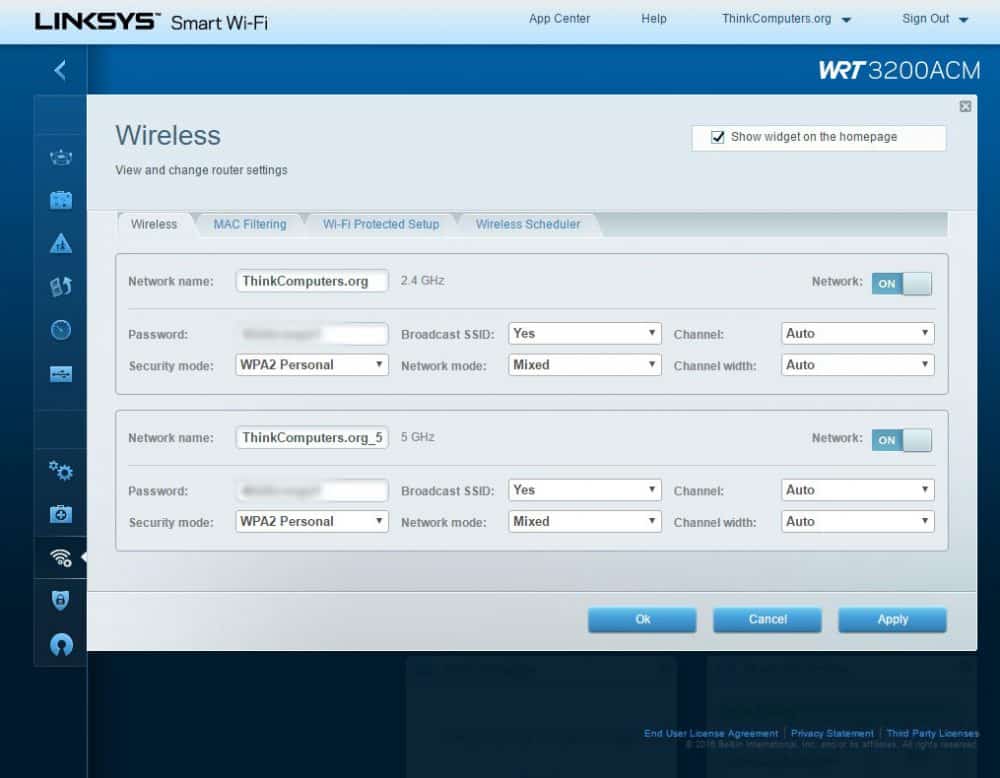This screenshot has width=1000, height=778.
Task: Open External Storage USB icon
Action: pos(61,374)
